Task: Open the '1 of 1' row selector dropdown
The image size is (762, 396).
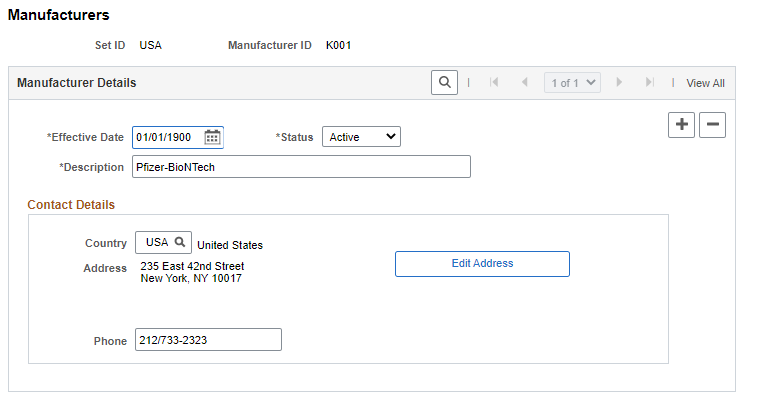Action: [572, 83]
